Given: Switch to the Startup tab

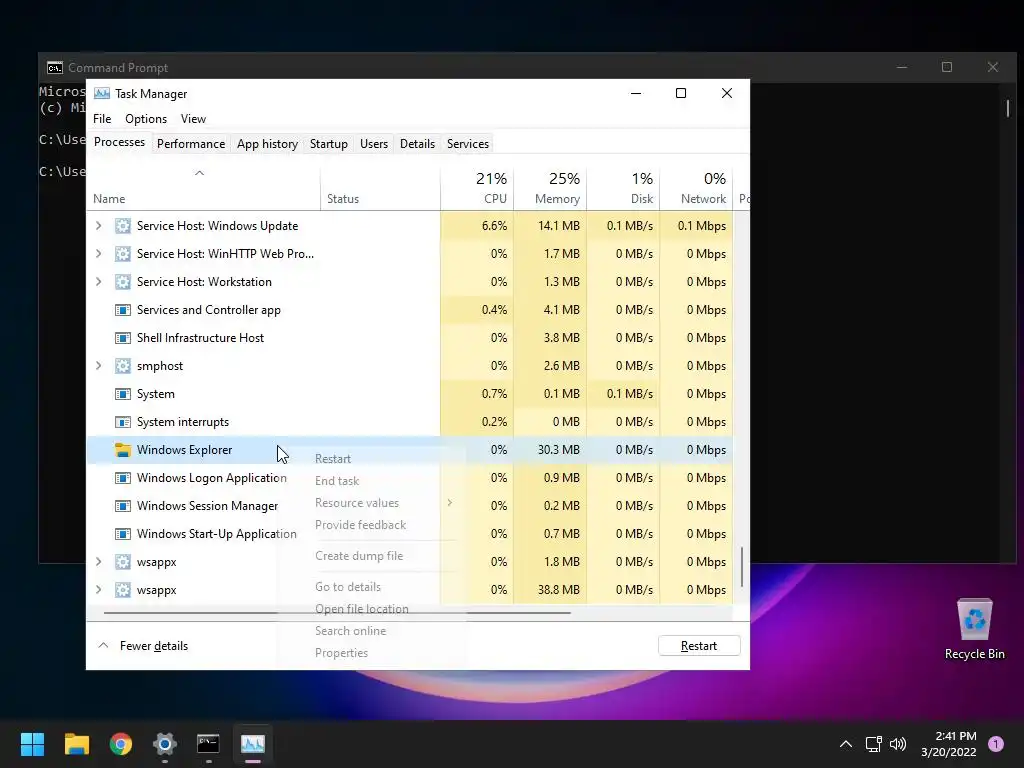Looking at the screenshot, I should [x=328, y=144].
